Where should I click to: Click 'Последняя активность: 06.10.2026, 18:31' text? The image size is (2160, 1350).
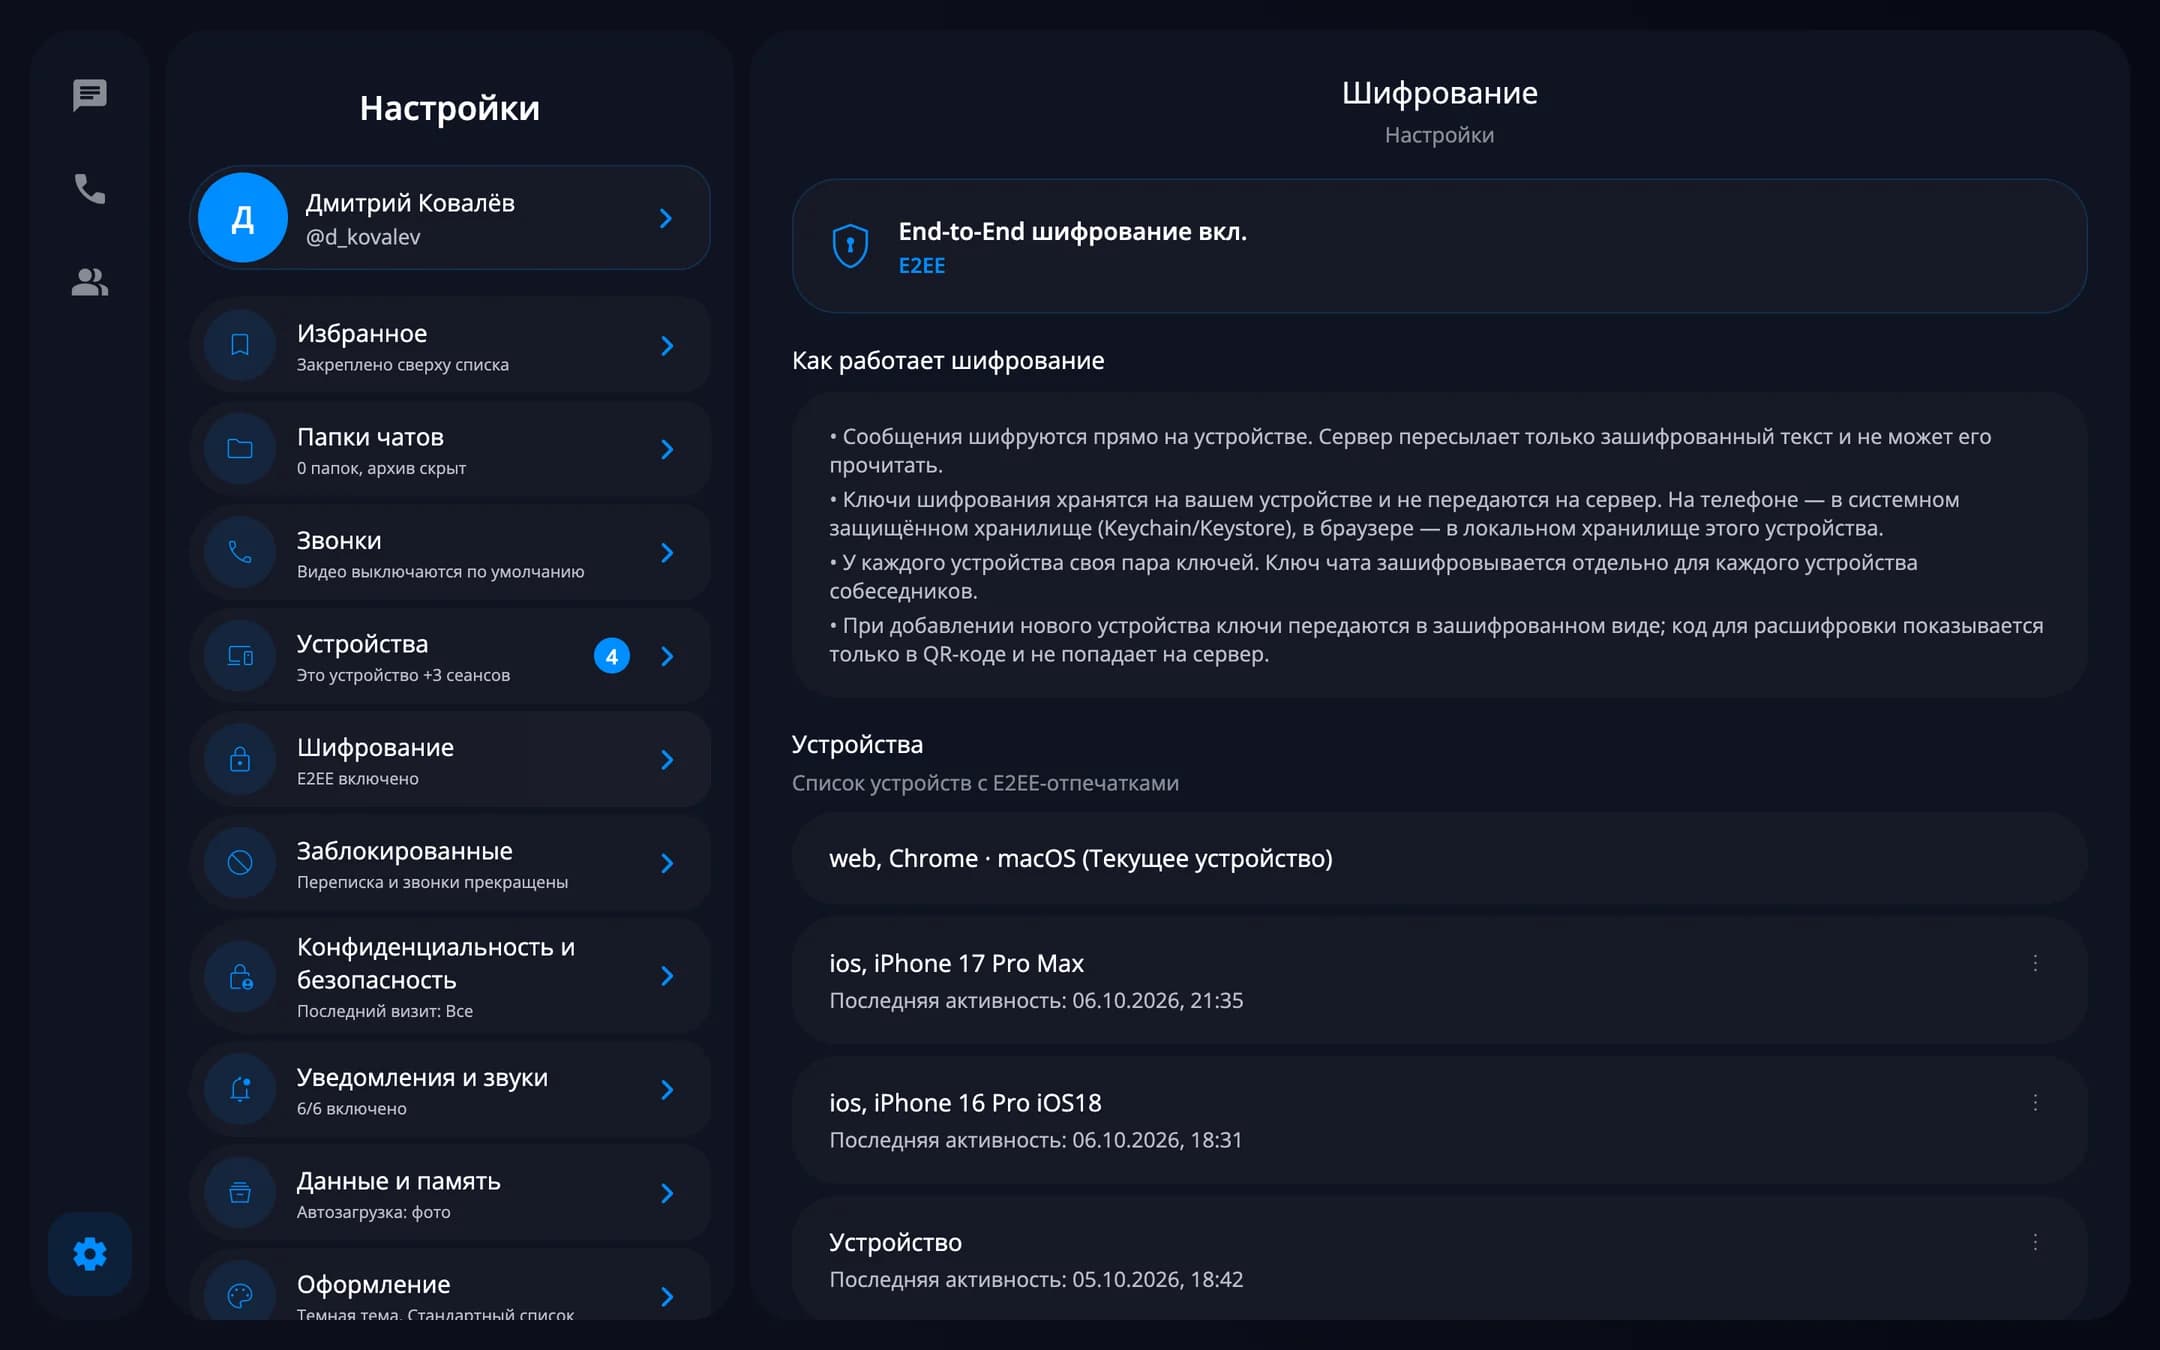click(1036, 1140)
